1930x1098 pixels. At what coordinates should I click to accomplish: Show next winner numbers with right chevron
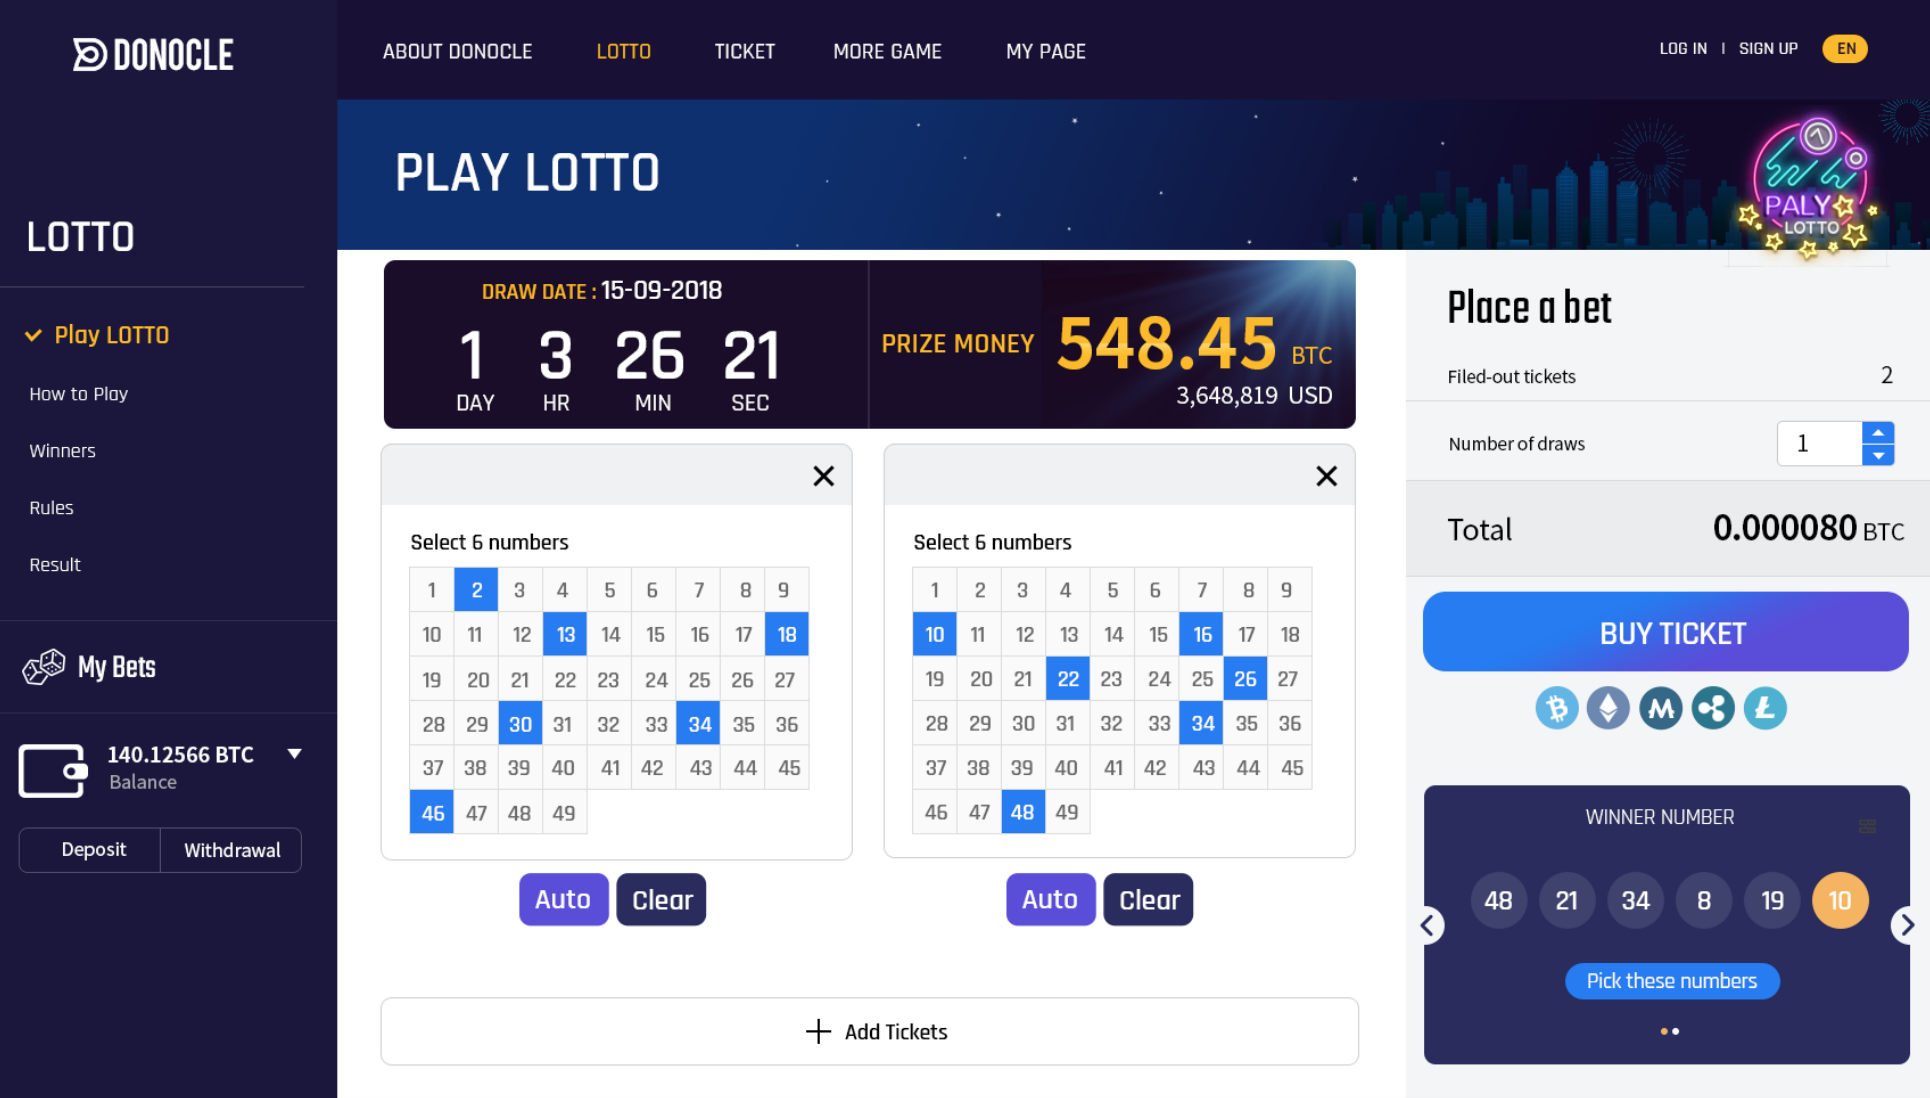[1906, 925]
